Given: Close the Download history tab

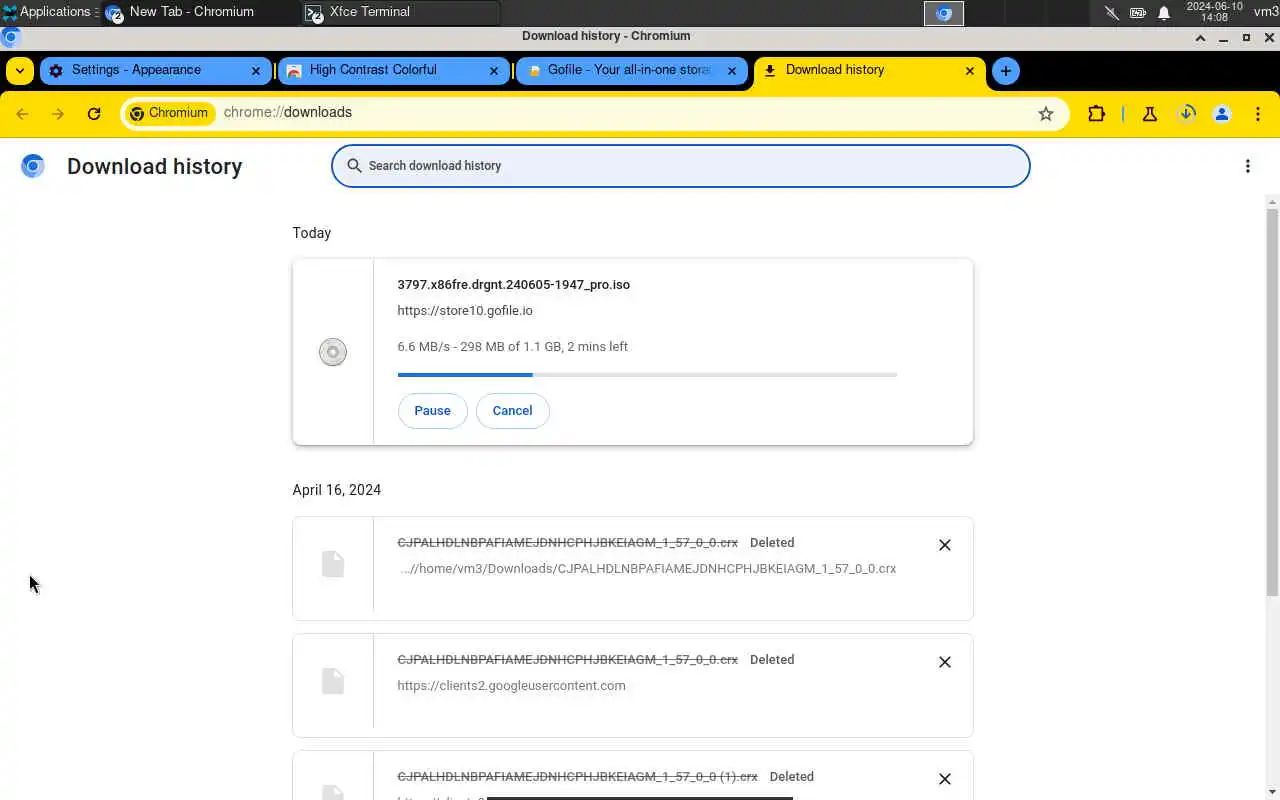Looking at the screenshot, I should [x=970, y=71].
